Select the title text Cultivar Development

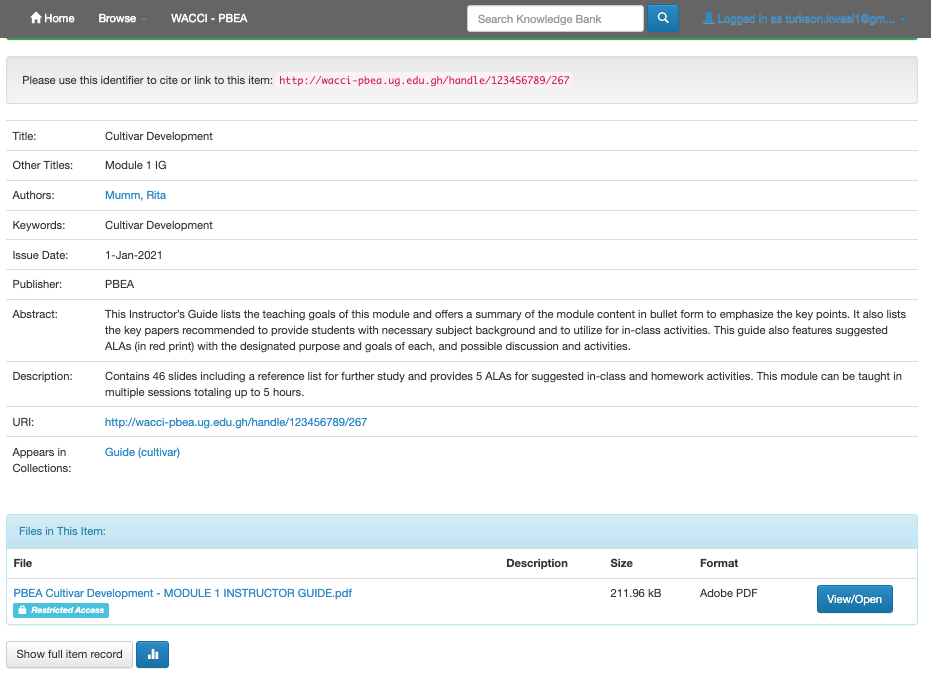(159, 136)
